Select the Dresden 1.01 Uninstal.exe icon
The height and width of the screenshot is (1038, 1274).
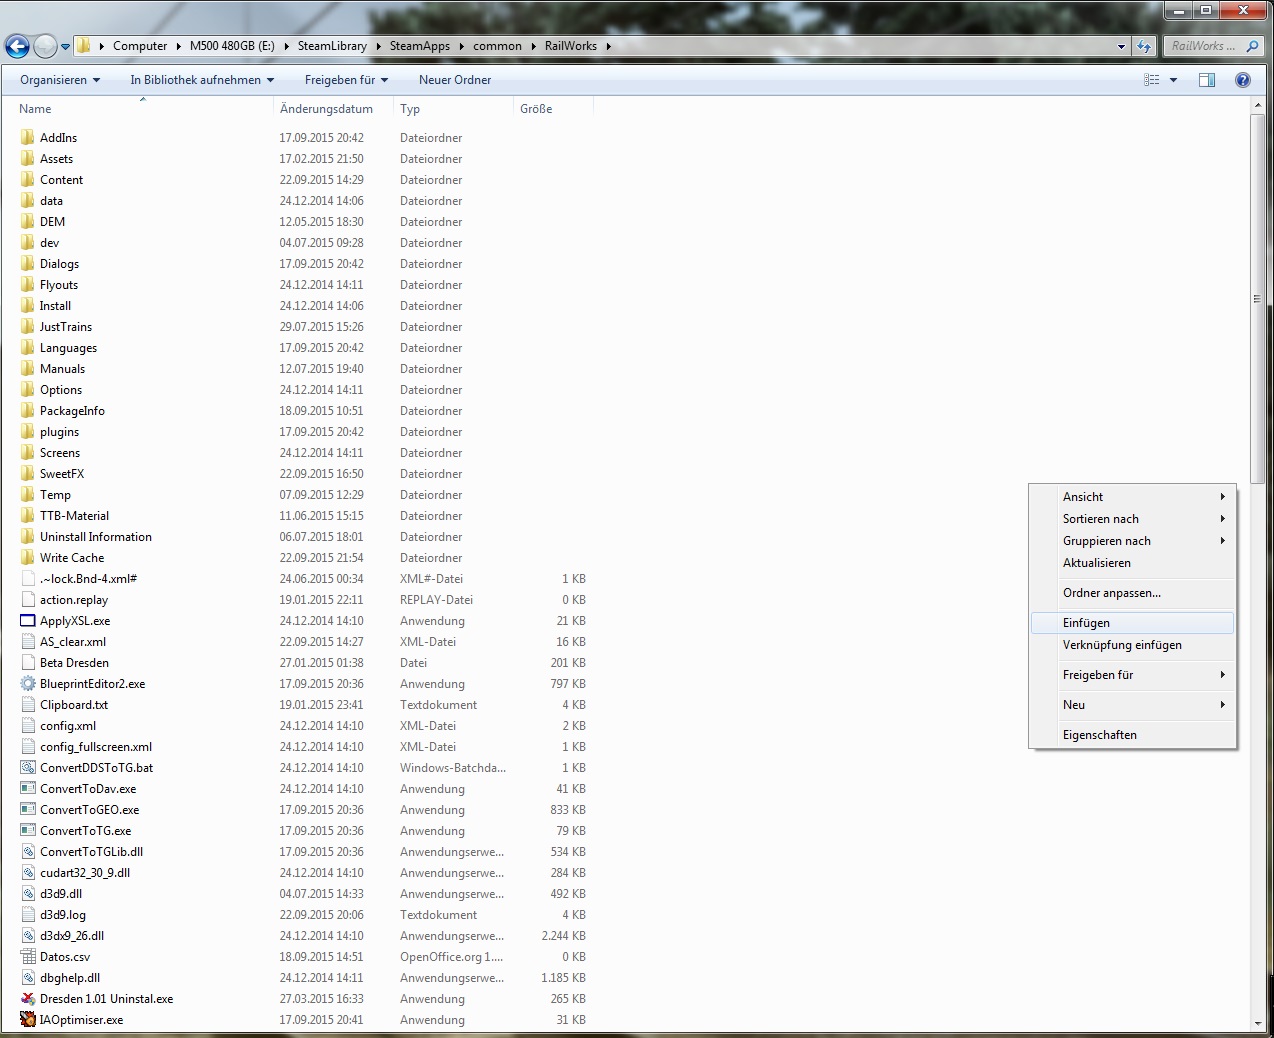tap(27, 999)
